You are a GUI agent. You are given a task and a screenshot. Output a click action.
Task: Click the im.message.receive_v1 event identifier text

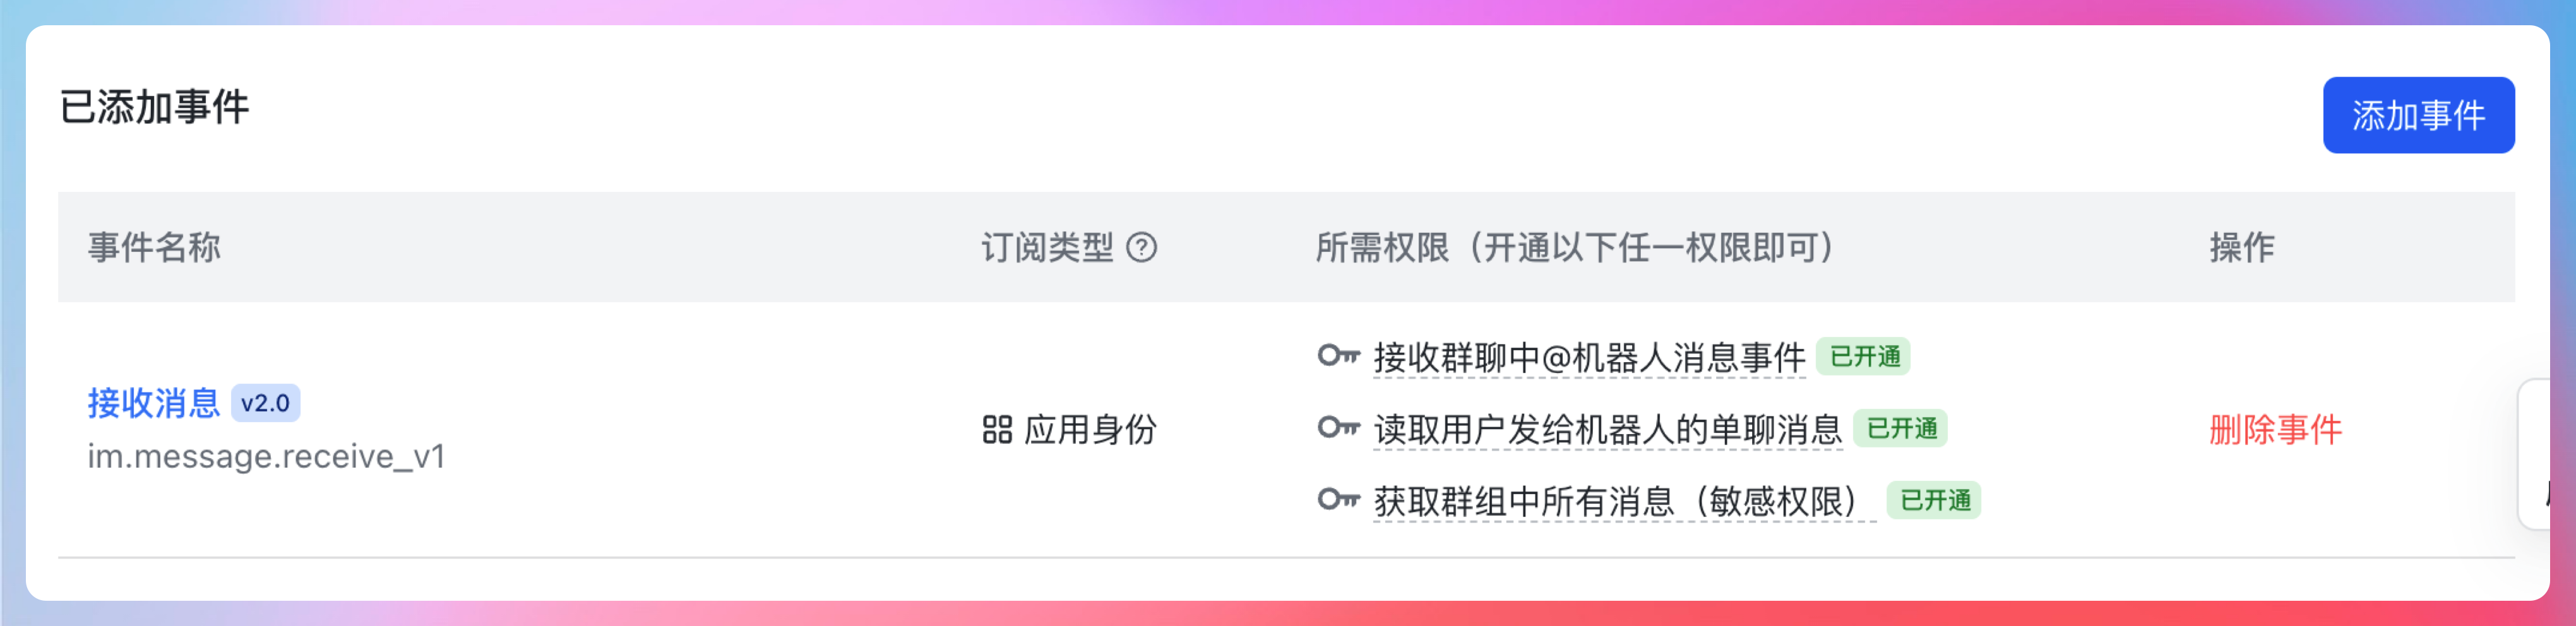(x=266, y=456)
